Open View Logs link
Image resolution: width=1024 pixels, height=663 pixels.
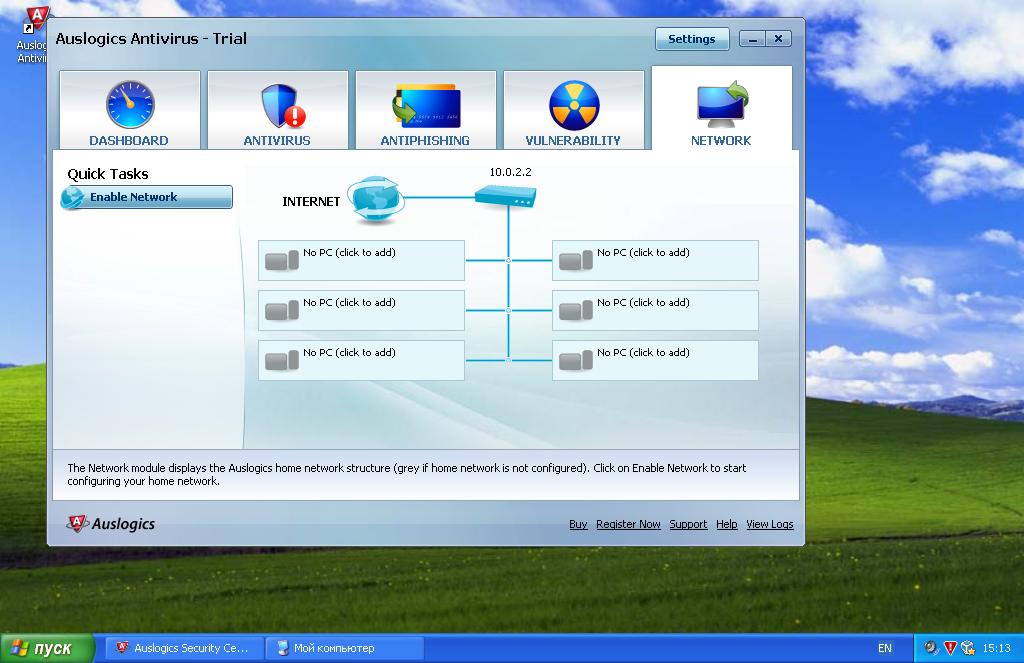pos(770,525)
